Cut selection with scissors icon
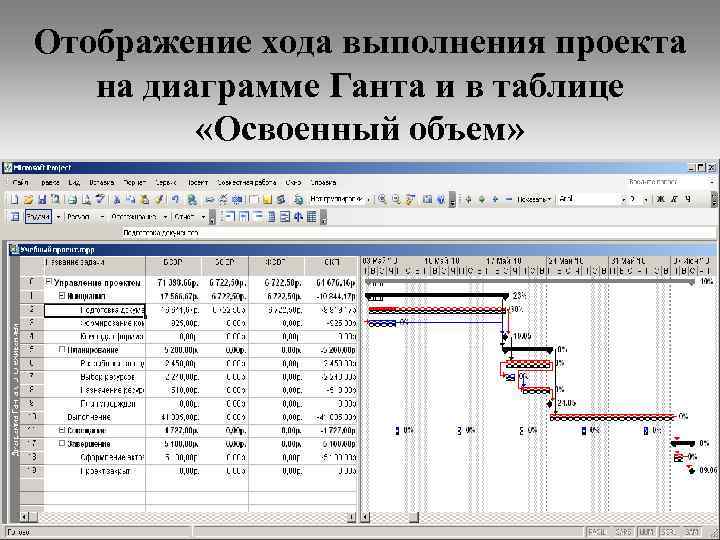This screenshot has width=720, height=540. click(117, 199)
